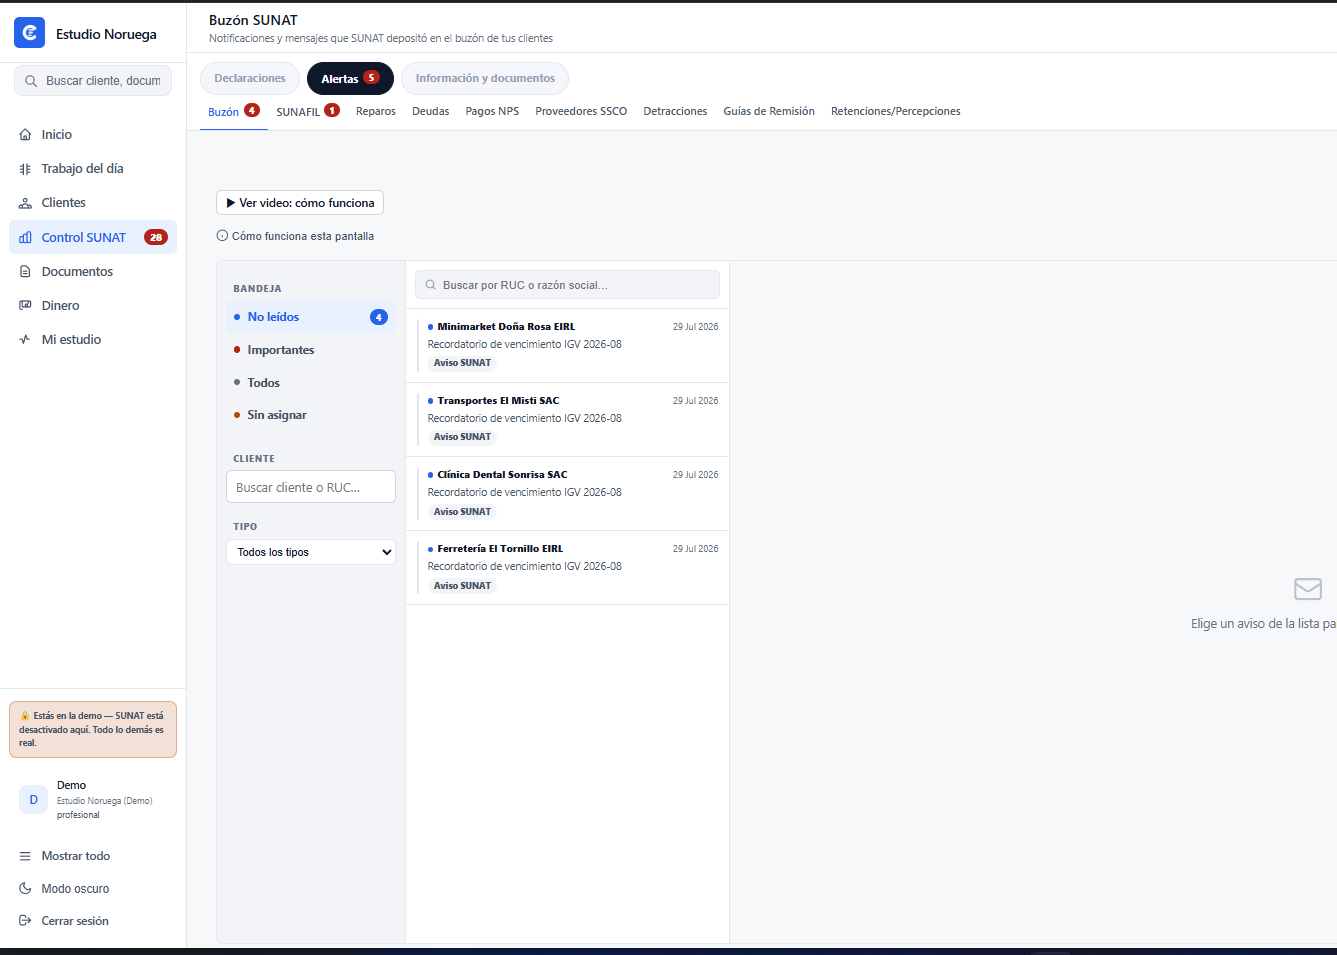Click the Dinero money icon

pos(25,306)
